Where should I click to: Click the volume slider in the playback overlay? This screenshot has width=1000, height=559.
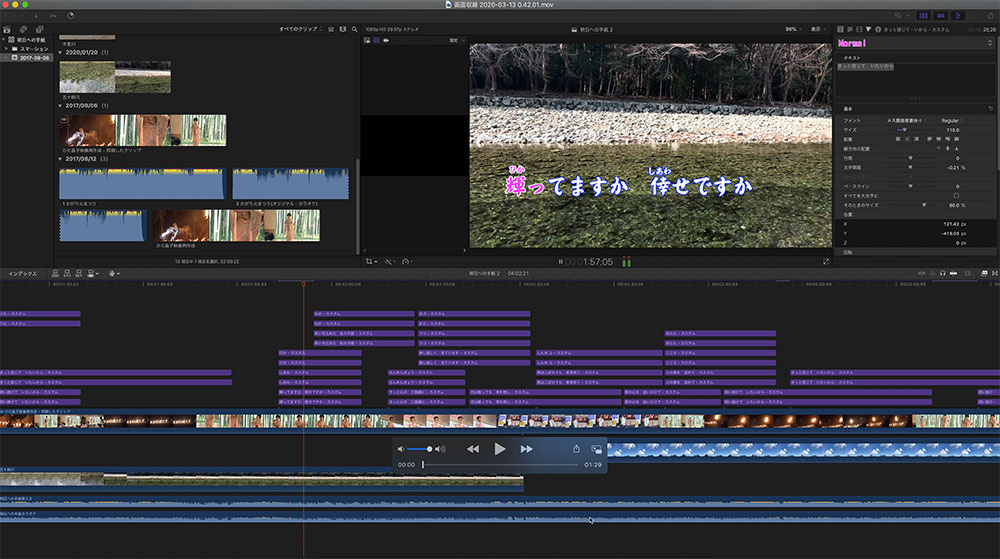click(418, 449)
